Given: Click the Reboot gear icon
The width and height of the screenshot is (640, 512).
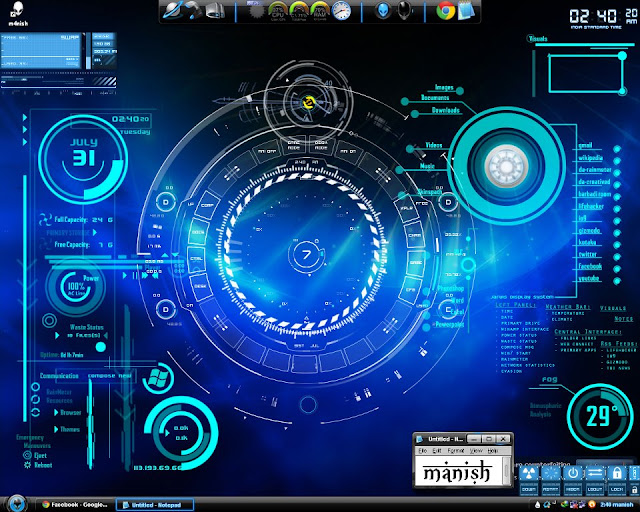Looking at the screenshot, I should (27, 465).
